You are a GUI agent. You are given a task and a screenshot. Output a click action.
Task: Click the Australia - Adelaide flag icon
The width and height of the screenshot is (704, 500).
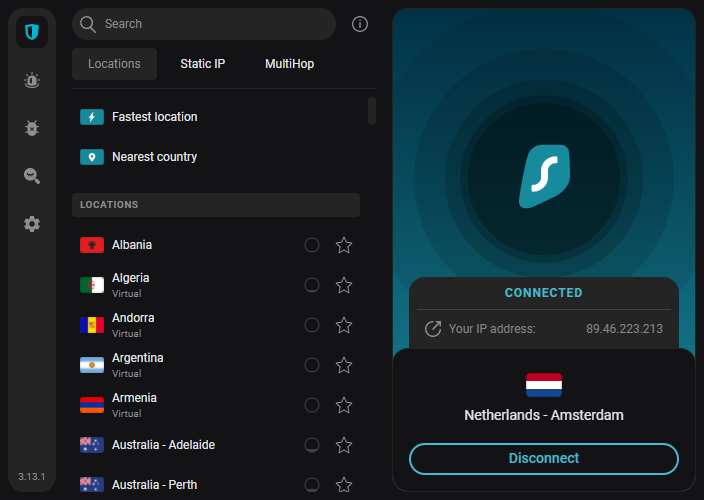pos(92,444)
